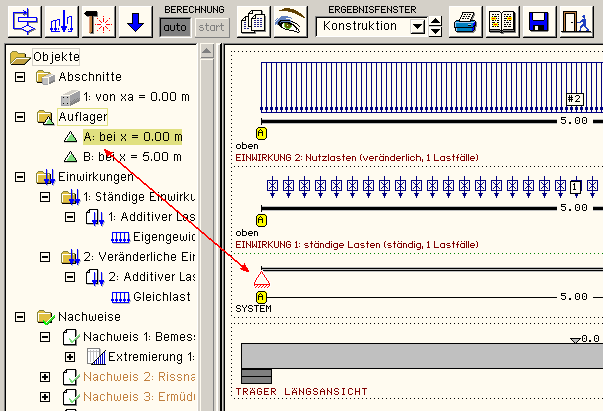Screen dimensions: 603x411
Task: Expand the Nachweis 2: Rissnachweis node
Action: 45,377
